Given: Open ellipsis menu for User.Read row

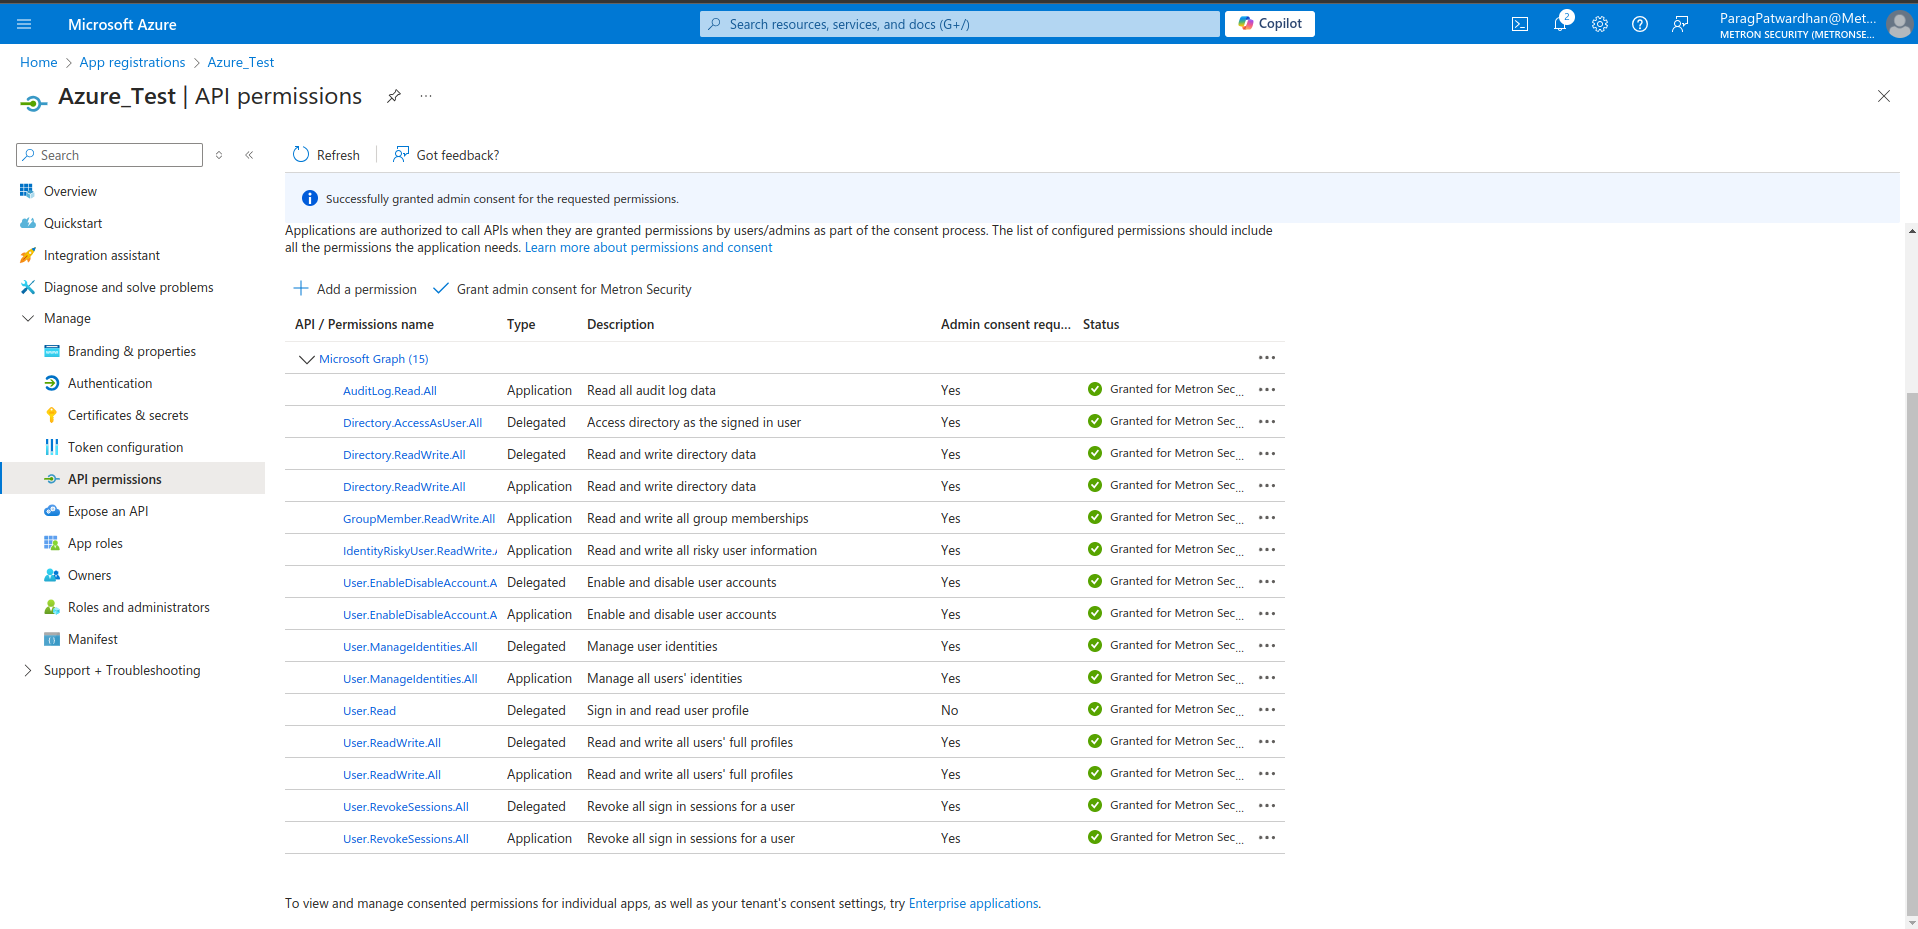Looking at the screenshot, I should [x=1267, y=709].
